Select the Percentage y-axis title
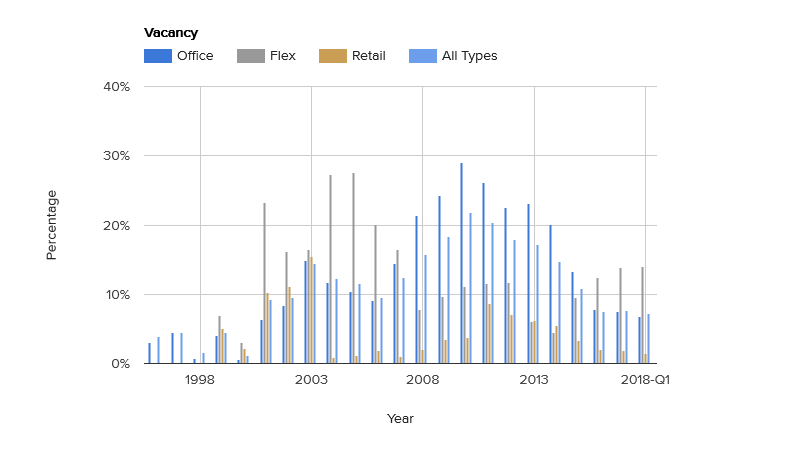 pyautogui.click(x=51, y=225)
